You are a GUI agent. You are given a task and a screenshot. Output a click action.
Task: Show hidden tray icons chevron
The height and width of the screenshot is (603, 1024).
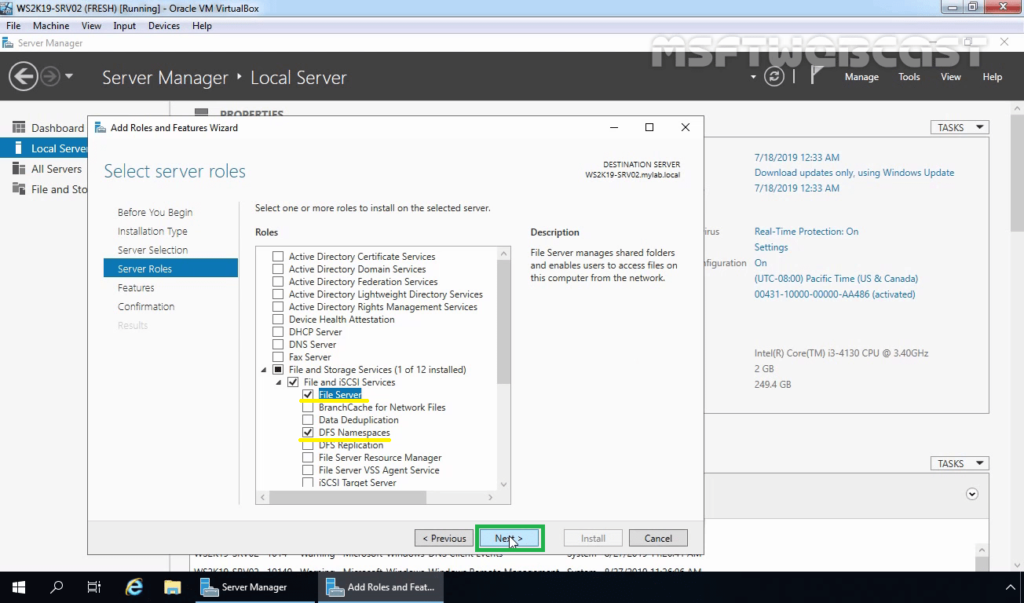[1010, 587]
